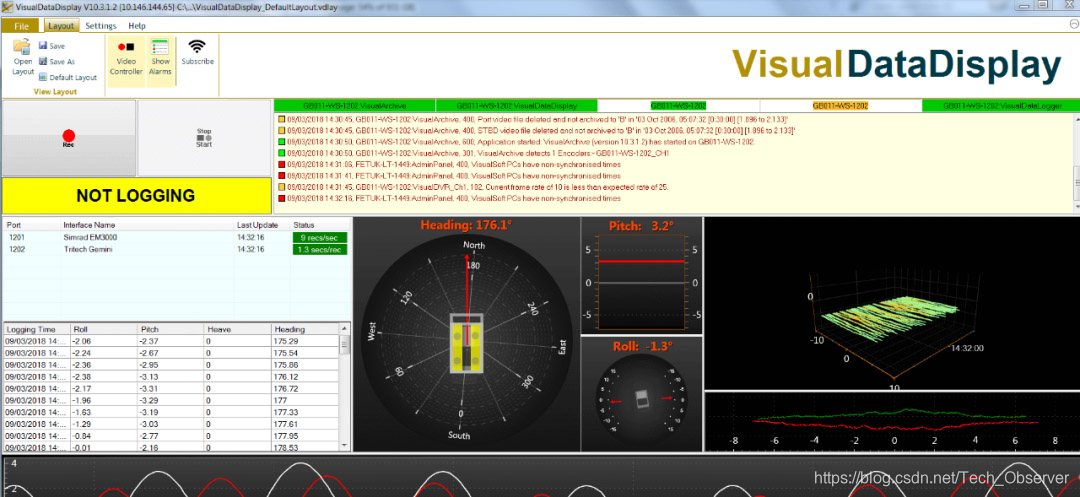The width and height of the screenshot is (1080, 497).
Task: Click the Pitch column header in the table
Action: pos(170,329)
